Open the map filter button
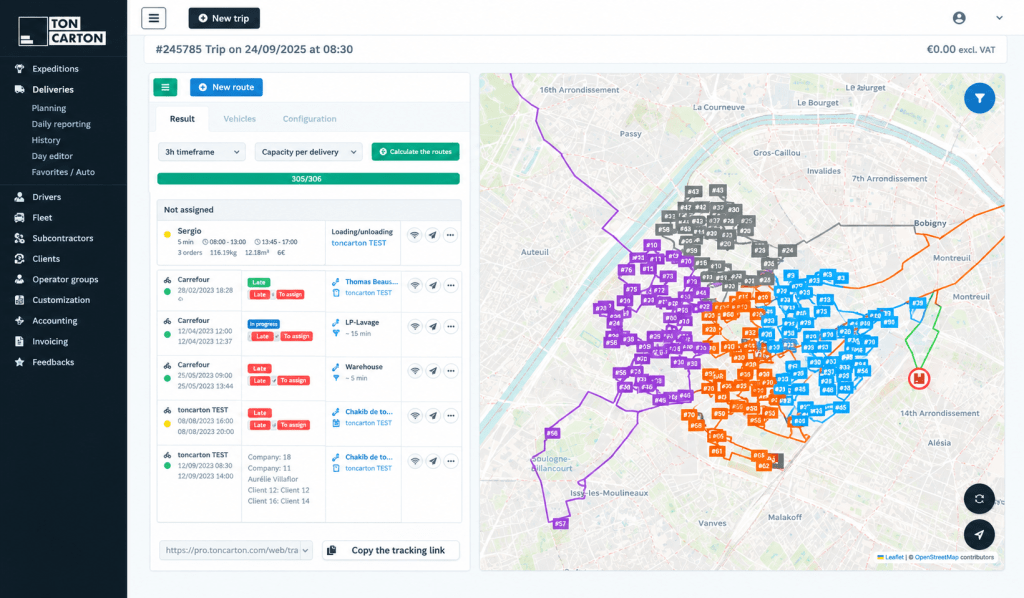1024x598 pixels. click(979, 98)
